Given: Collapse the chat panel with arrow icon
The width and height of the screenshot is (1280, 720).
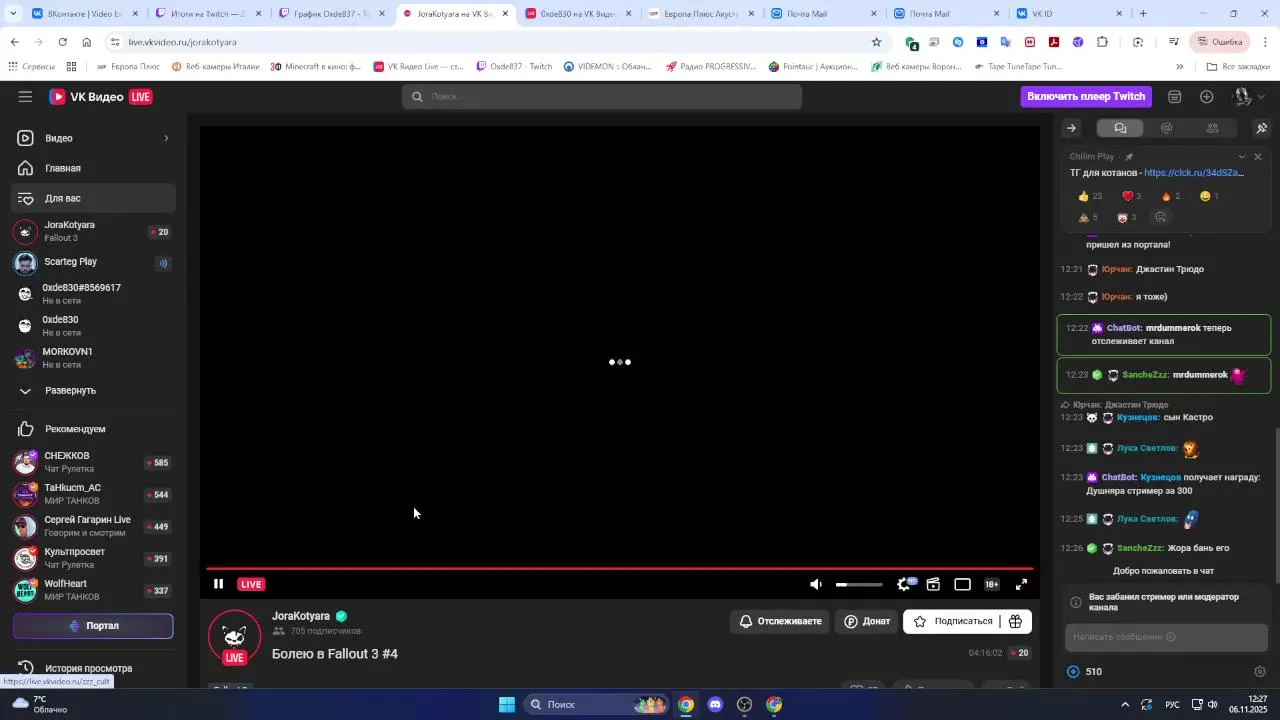Looking at the screenshot, I should (x=1071, y=128).
